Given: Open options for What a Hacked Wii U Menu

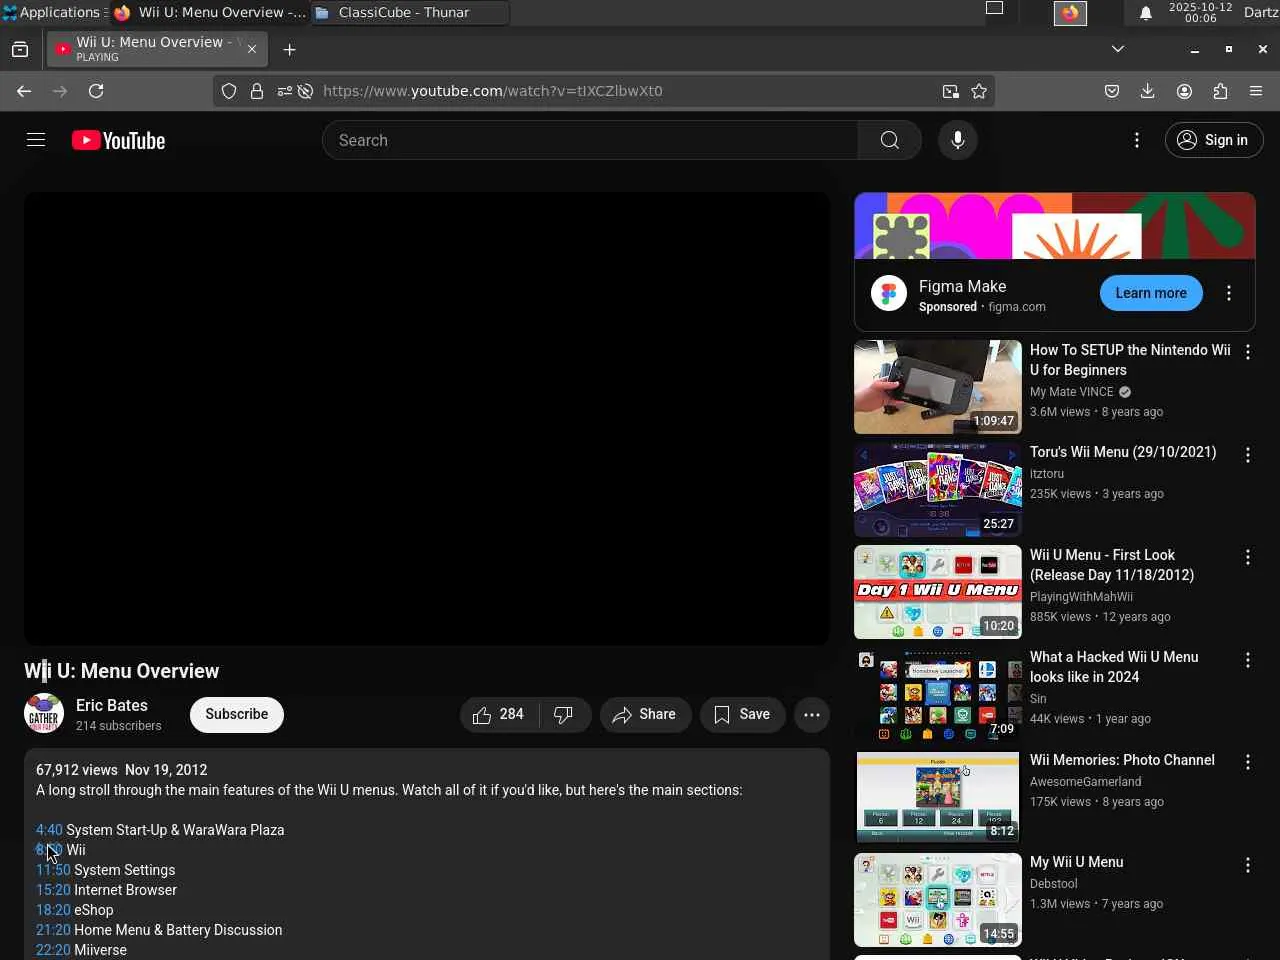Looking at the screenshot, I should pyautogui.click(x=1248, y=660).
